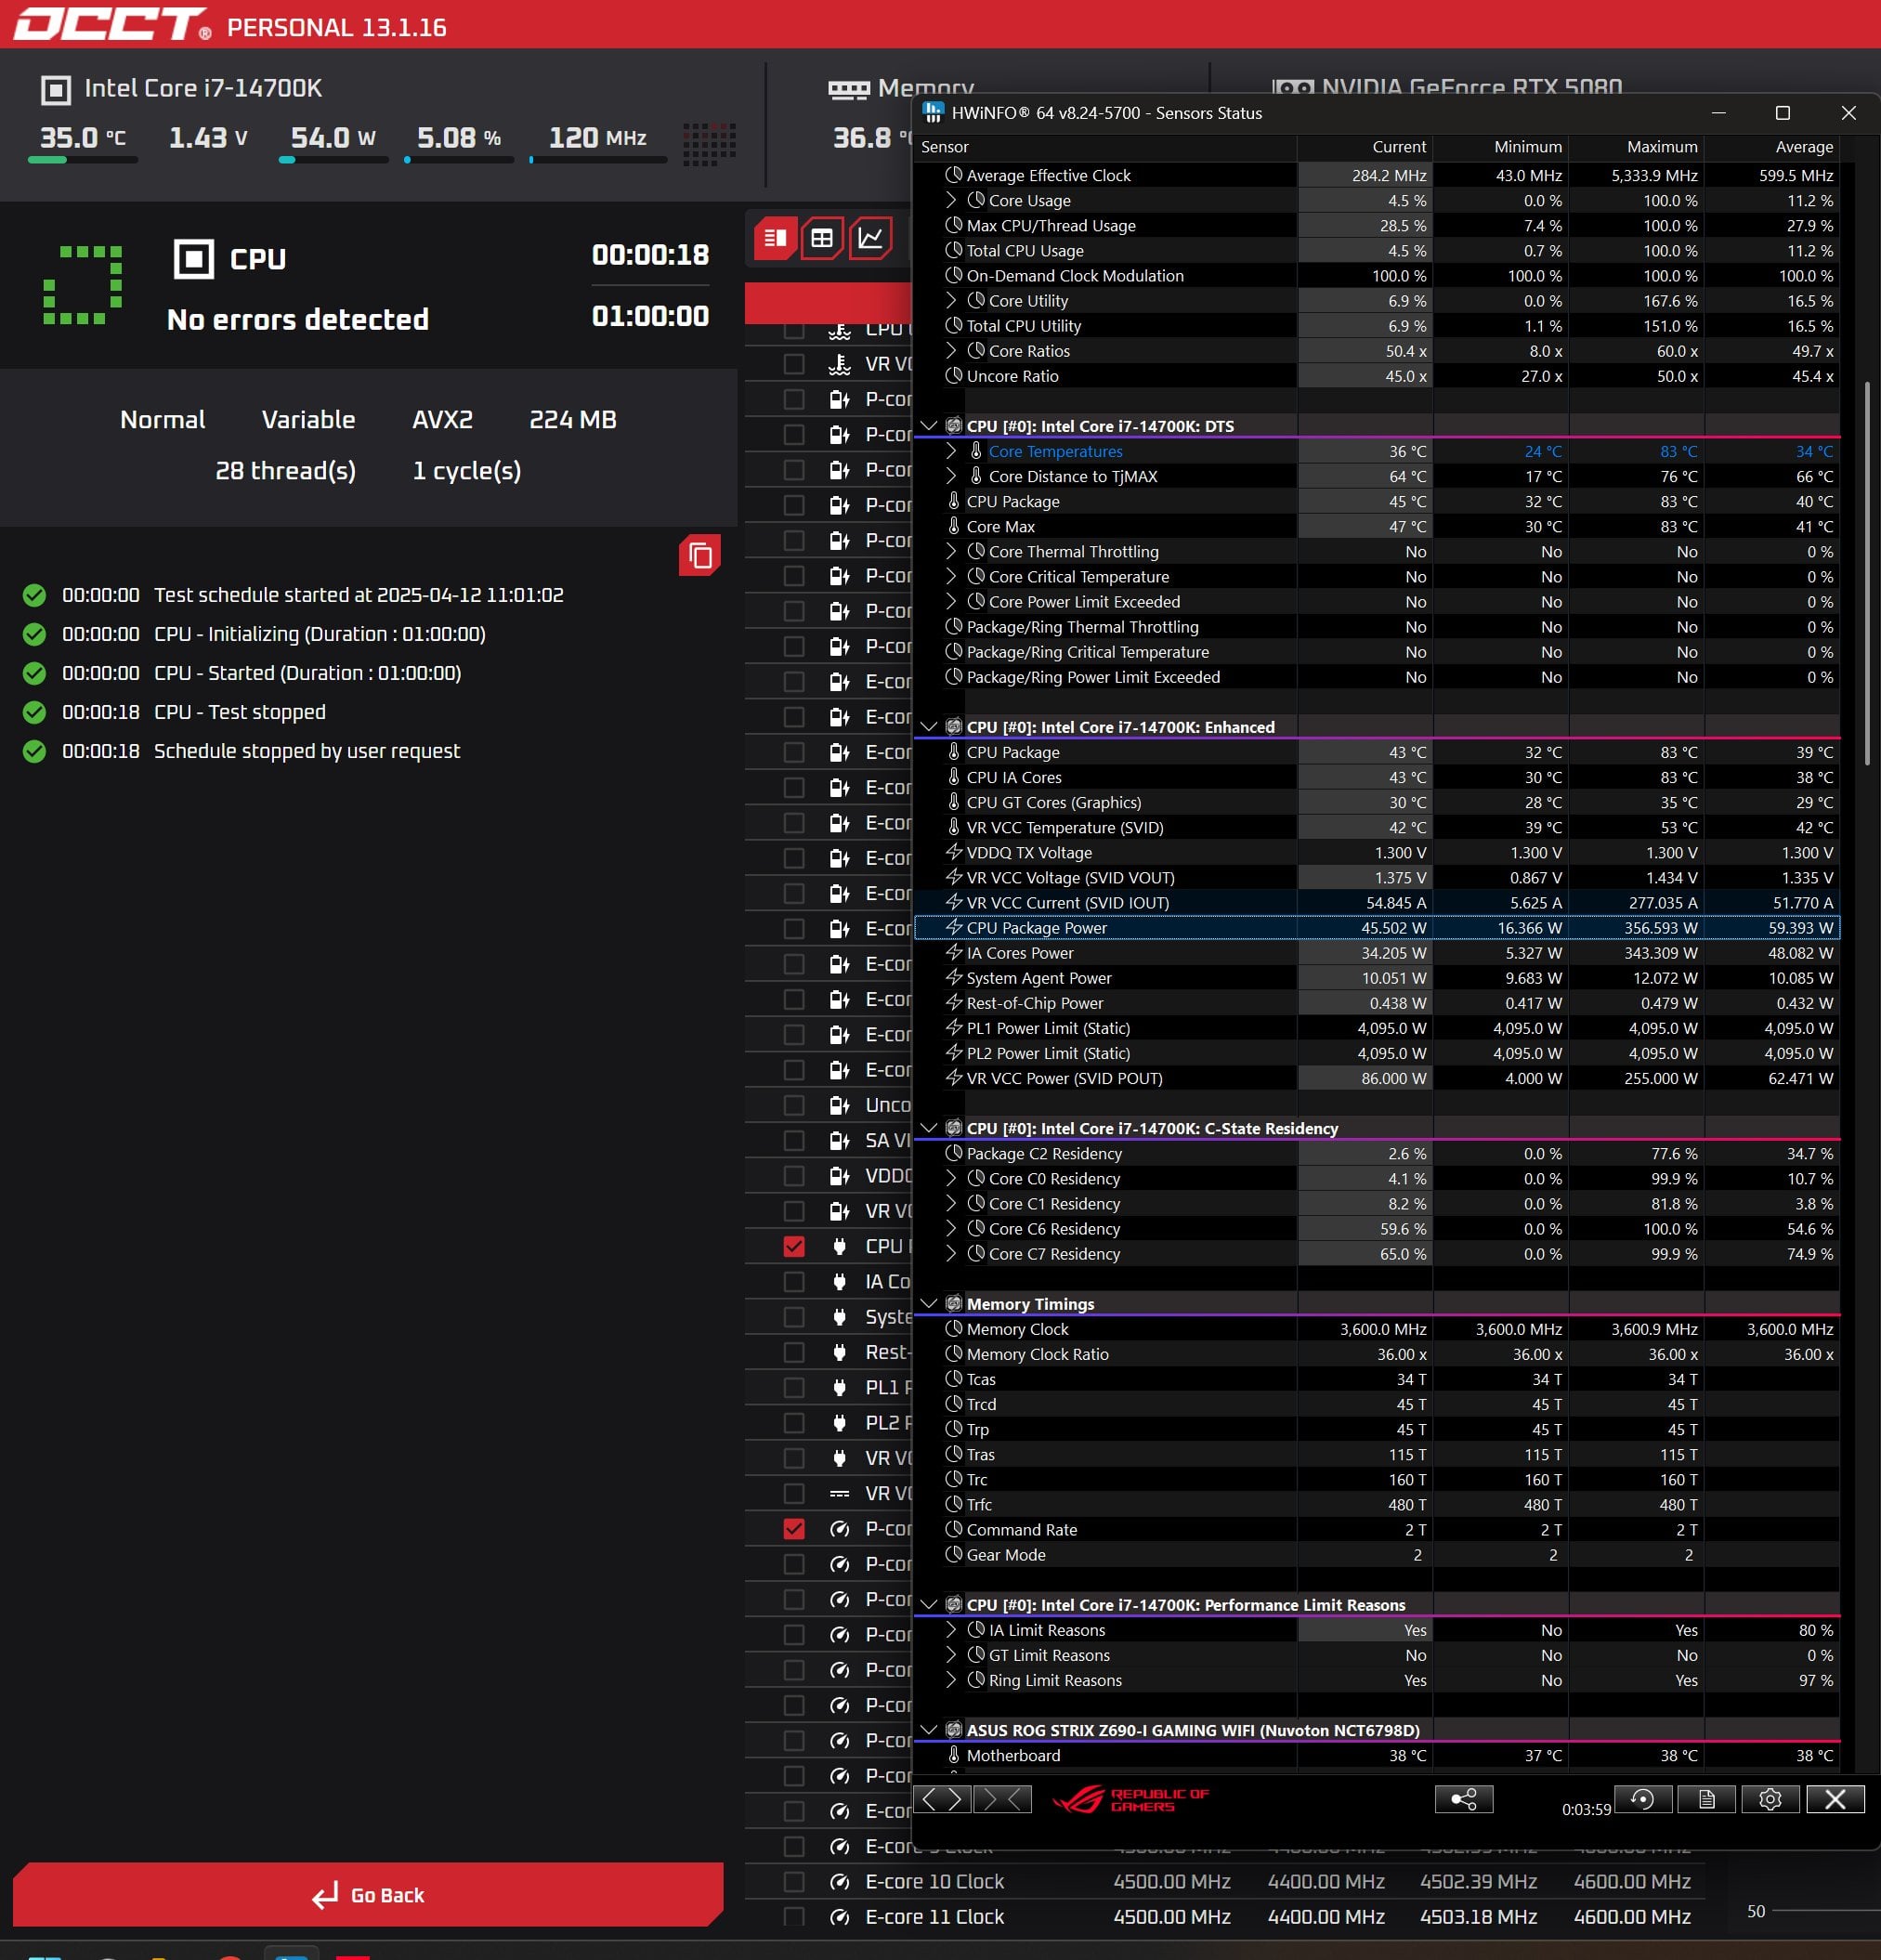Tick the E-core 10 Clock checkbox
Screen dimensions: 1881x1960
point(794,1882)
